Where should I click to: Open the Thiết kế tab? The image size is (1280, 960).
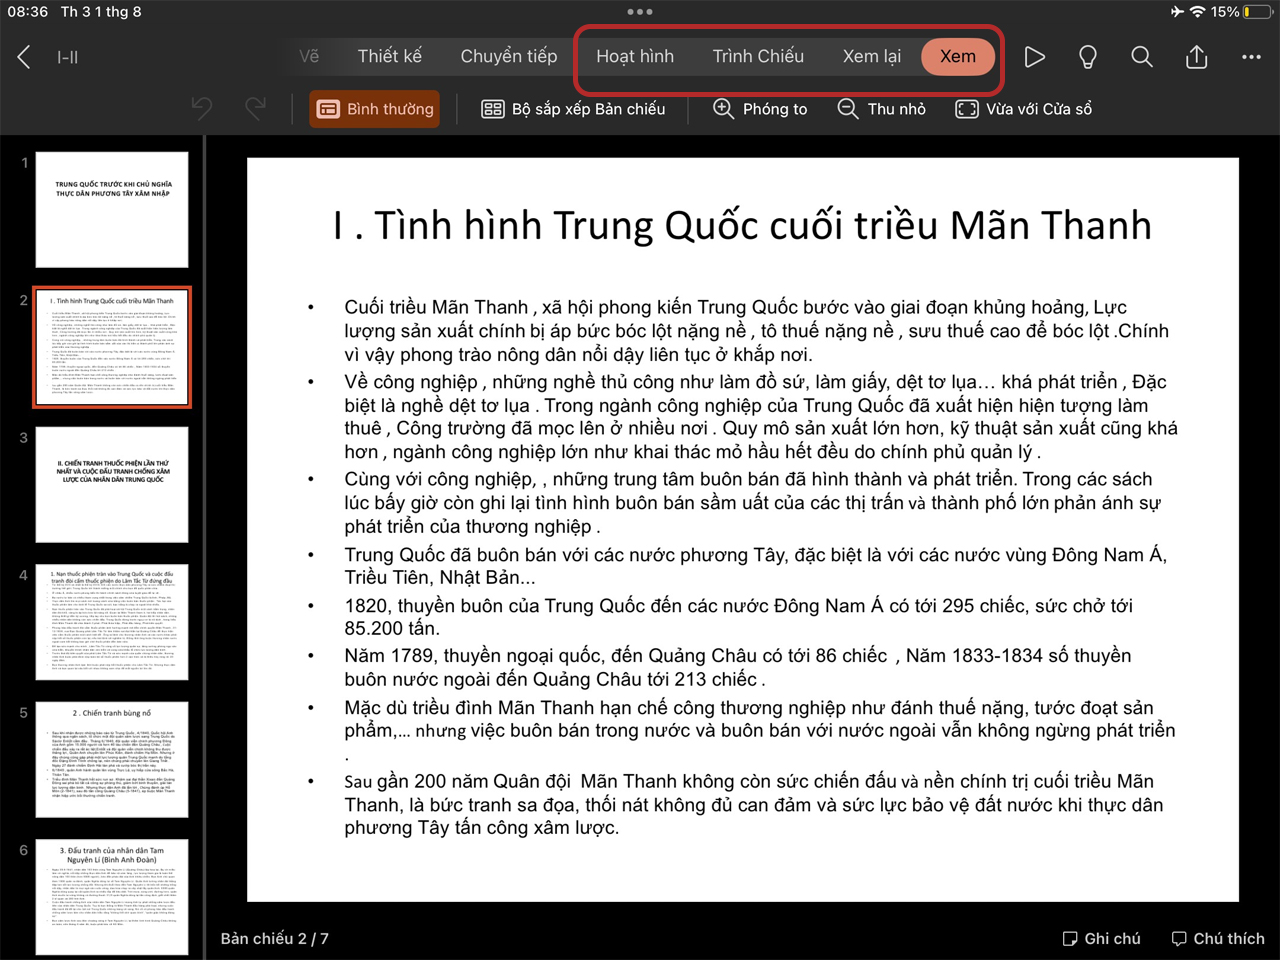tap(390, 56)
